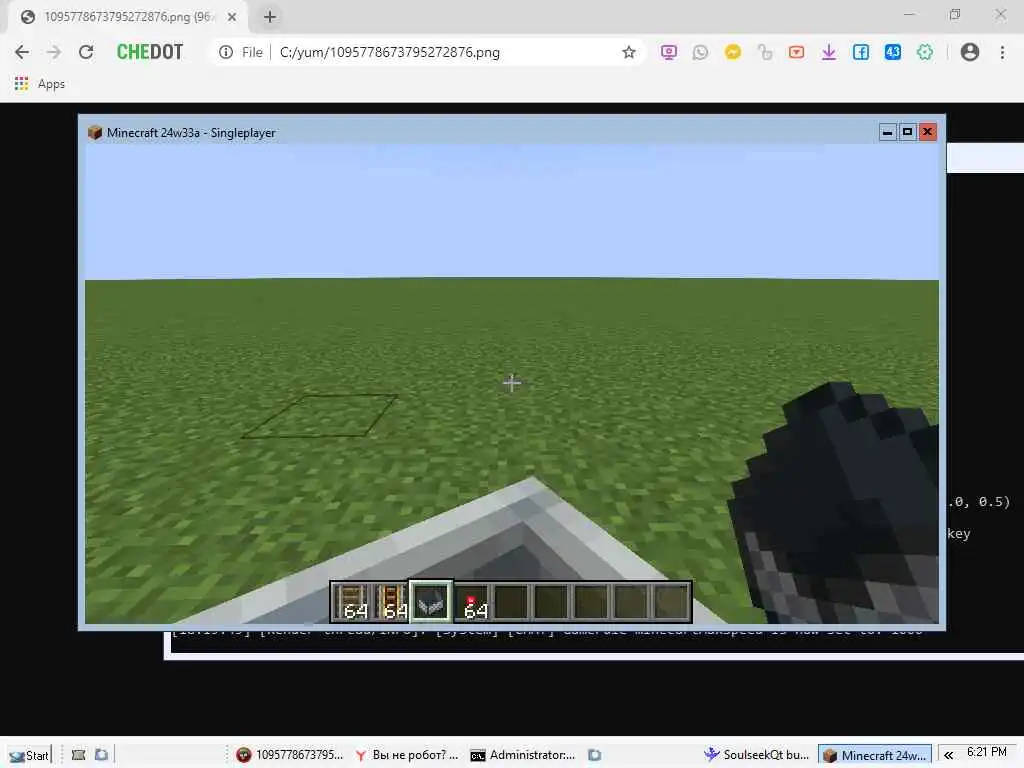This screenshot has height=768, width=1024.
Task: Click unlabeled taskbar icon after Administrator
Action: tap(594, 755)
